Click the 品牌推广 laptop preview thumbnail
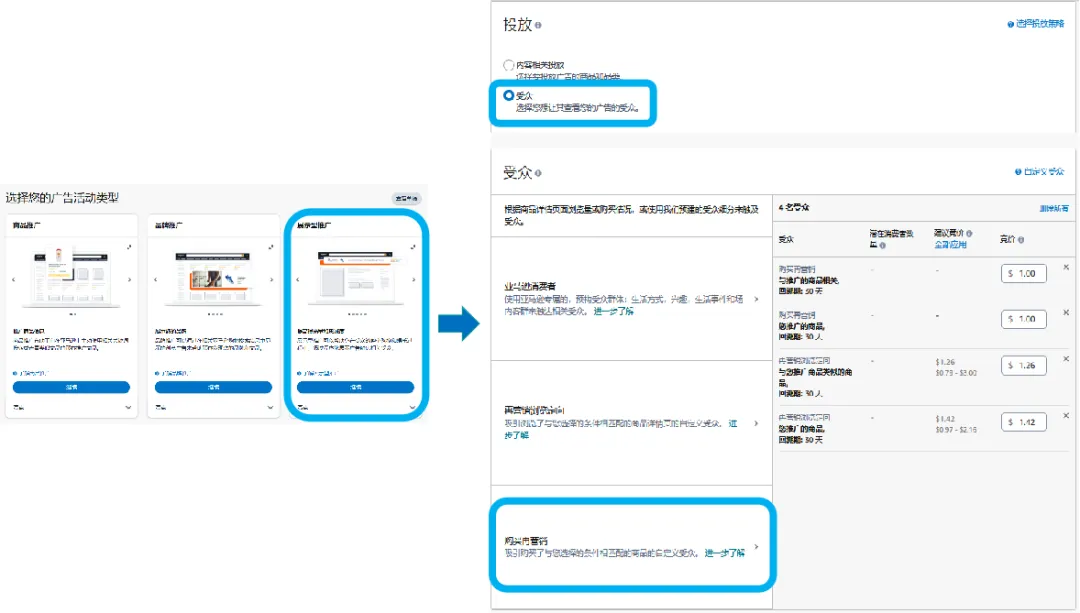The image size is (1080, 613). click(213, 278)
